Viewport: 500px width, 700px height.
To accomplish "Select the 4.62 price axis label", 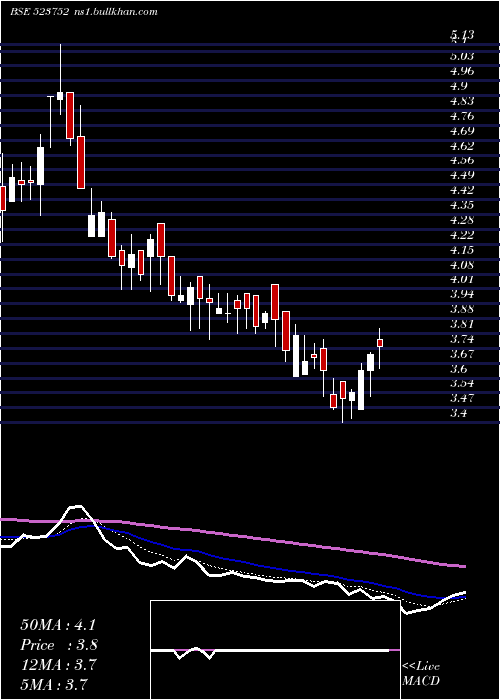I will (x=462, y=146).
